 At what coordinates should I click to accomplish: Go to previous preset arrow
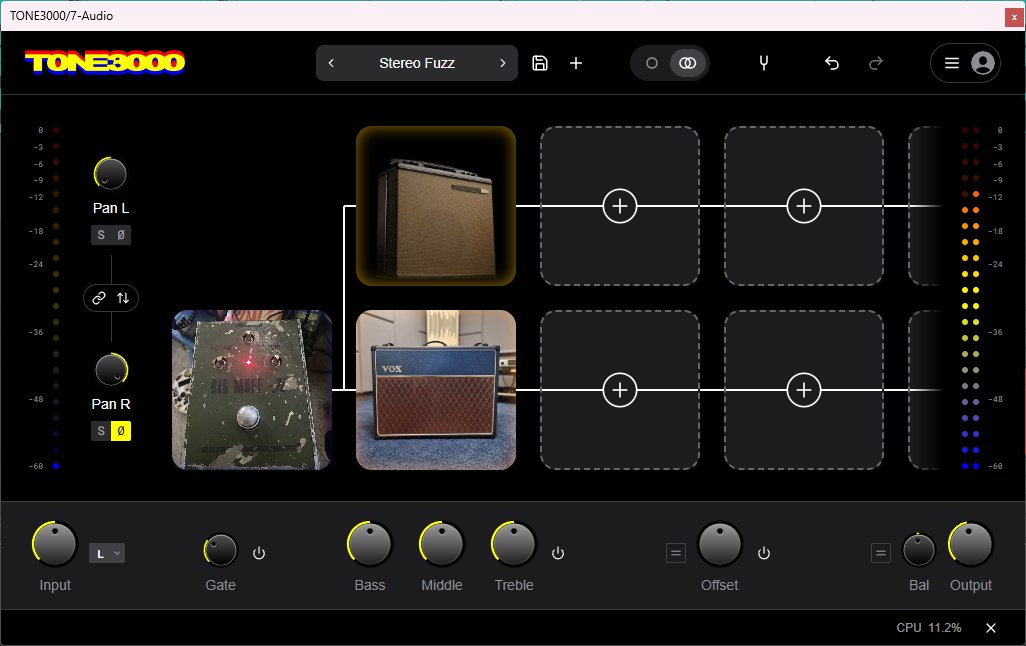coord(331,63)
